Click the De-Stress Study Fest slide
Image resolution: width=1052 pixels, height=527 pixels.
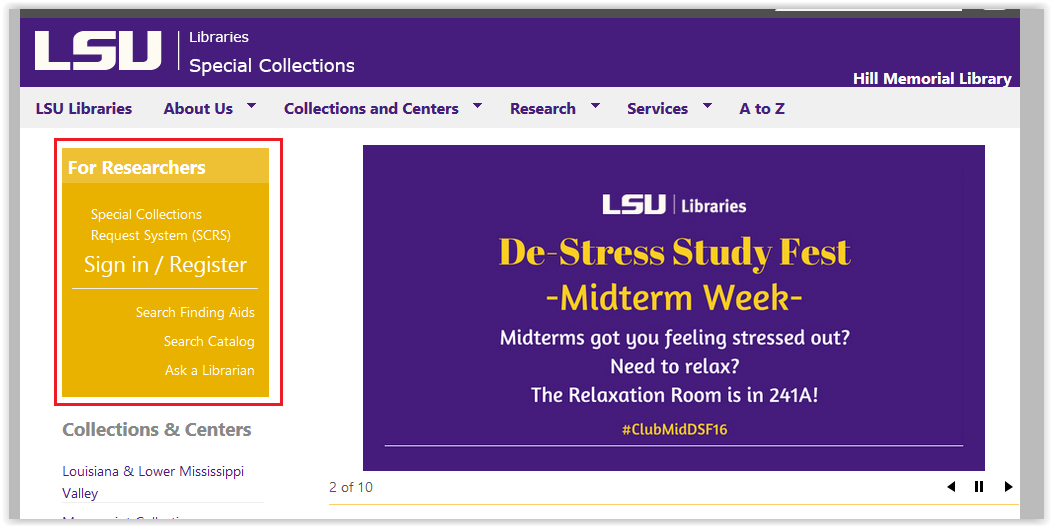[x=674, y=308]
